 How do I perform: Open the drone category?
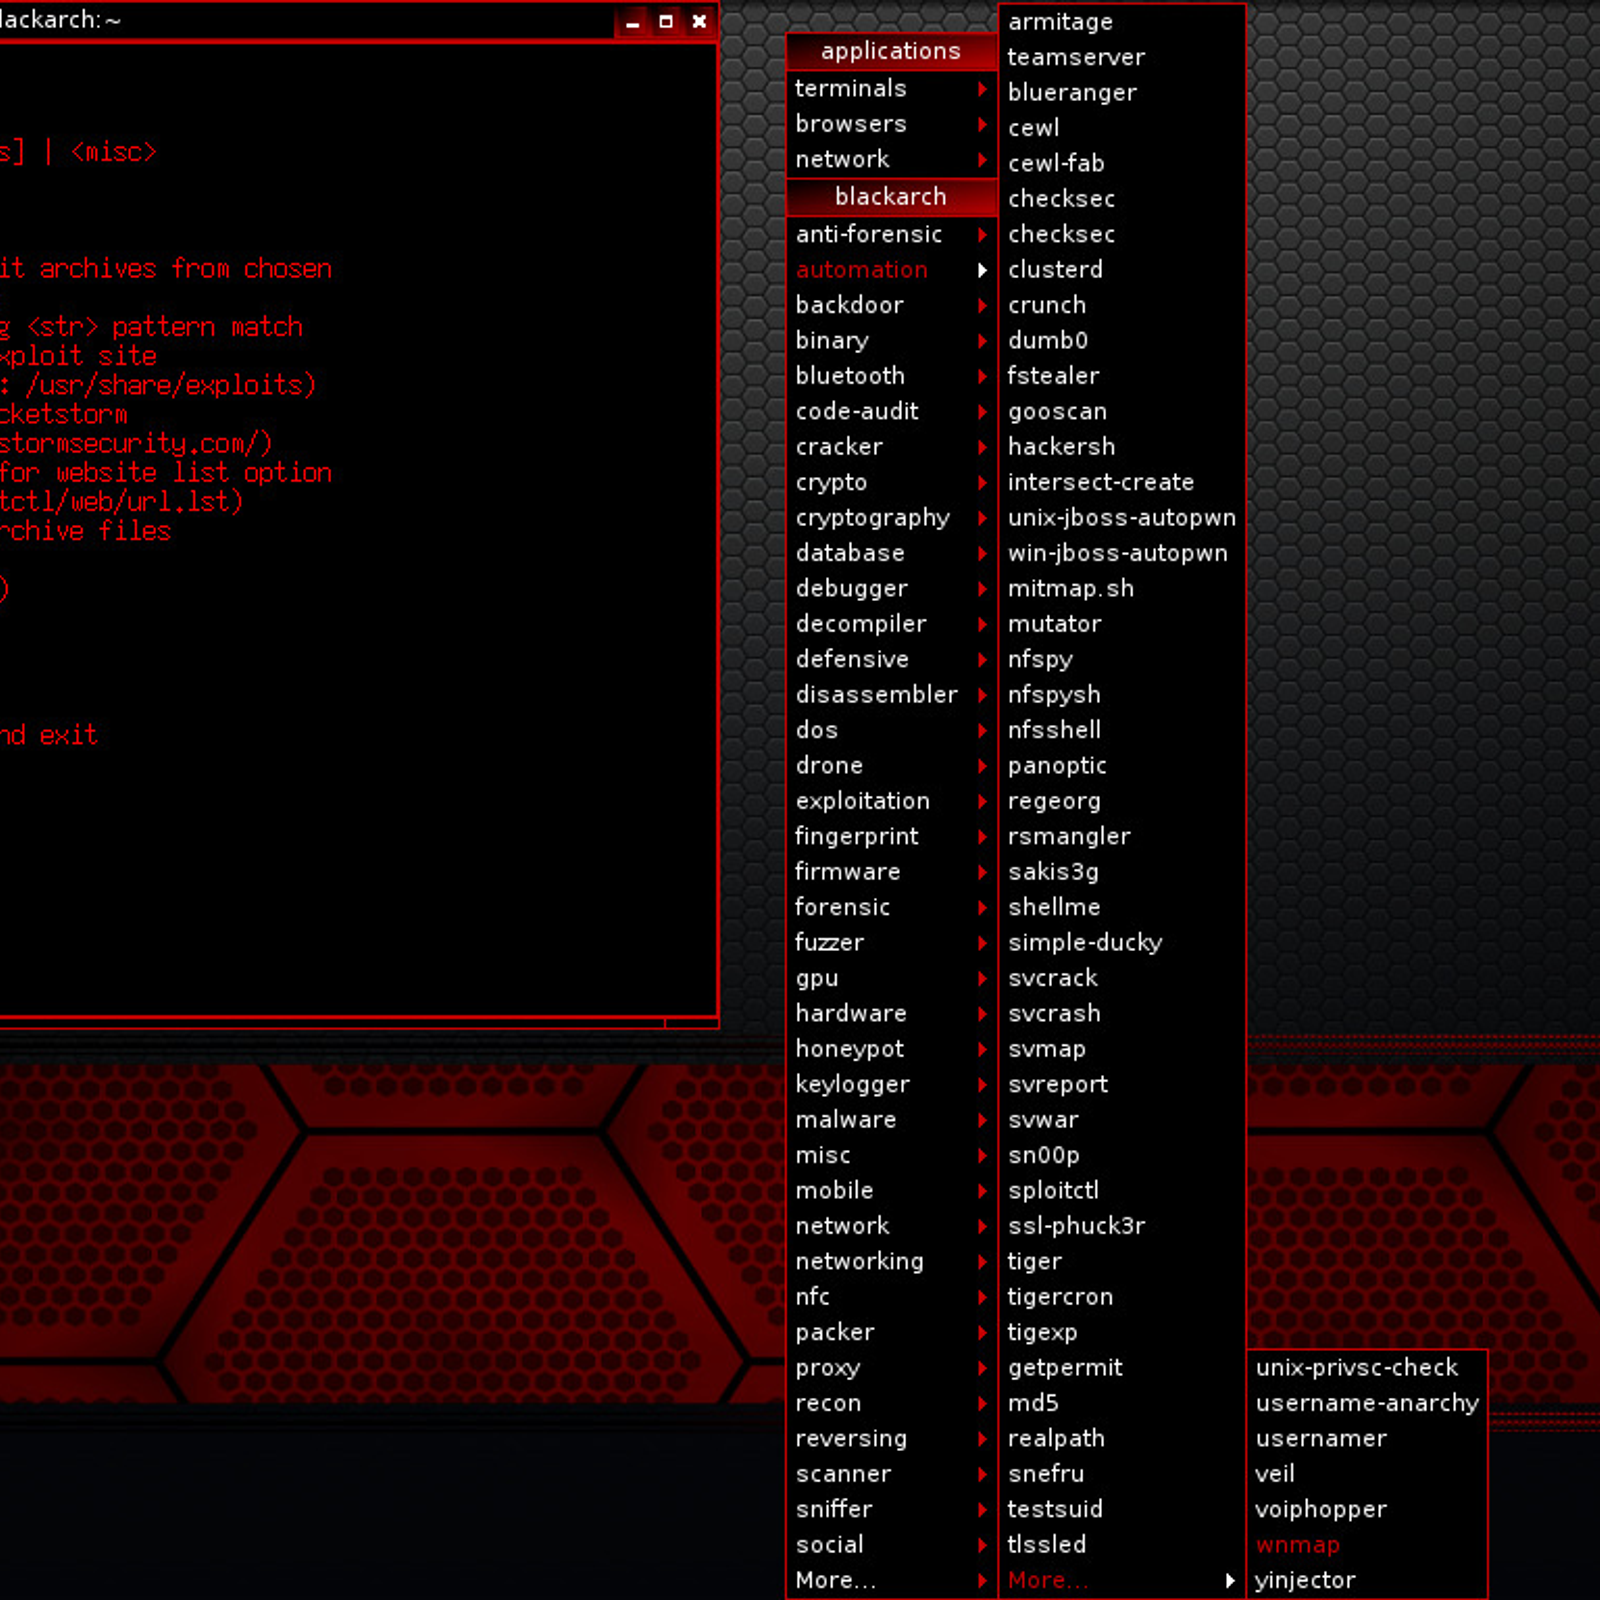coord(892,766)
